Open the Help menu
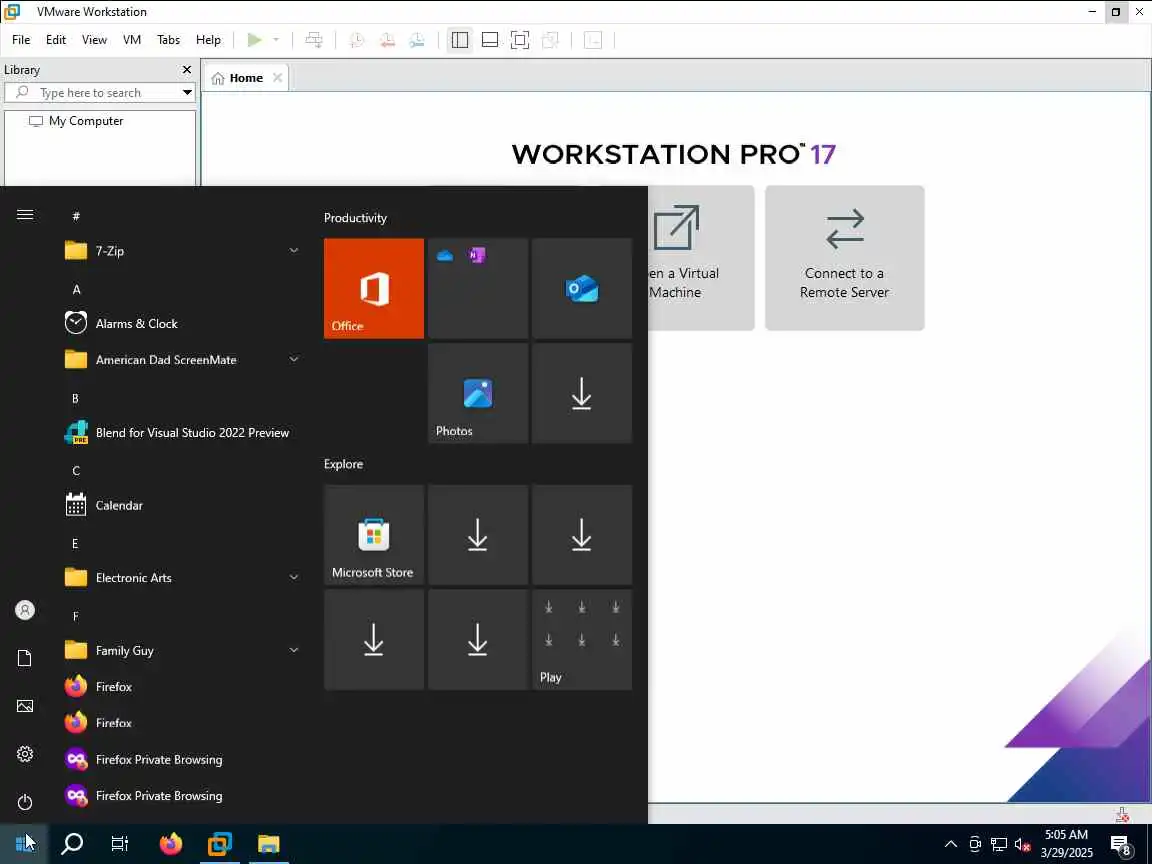Screen dimensions: 1152x864 pos(208,40)
